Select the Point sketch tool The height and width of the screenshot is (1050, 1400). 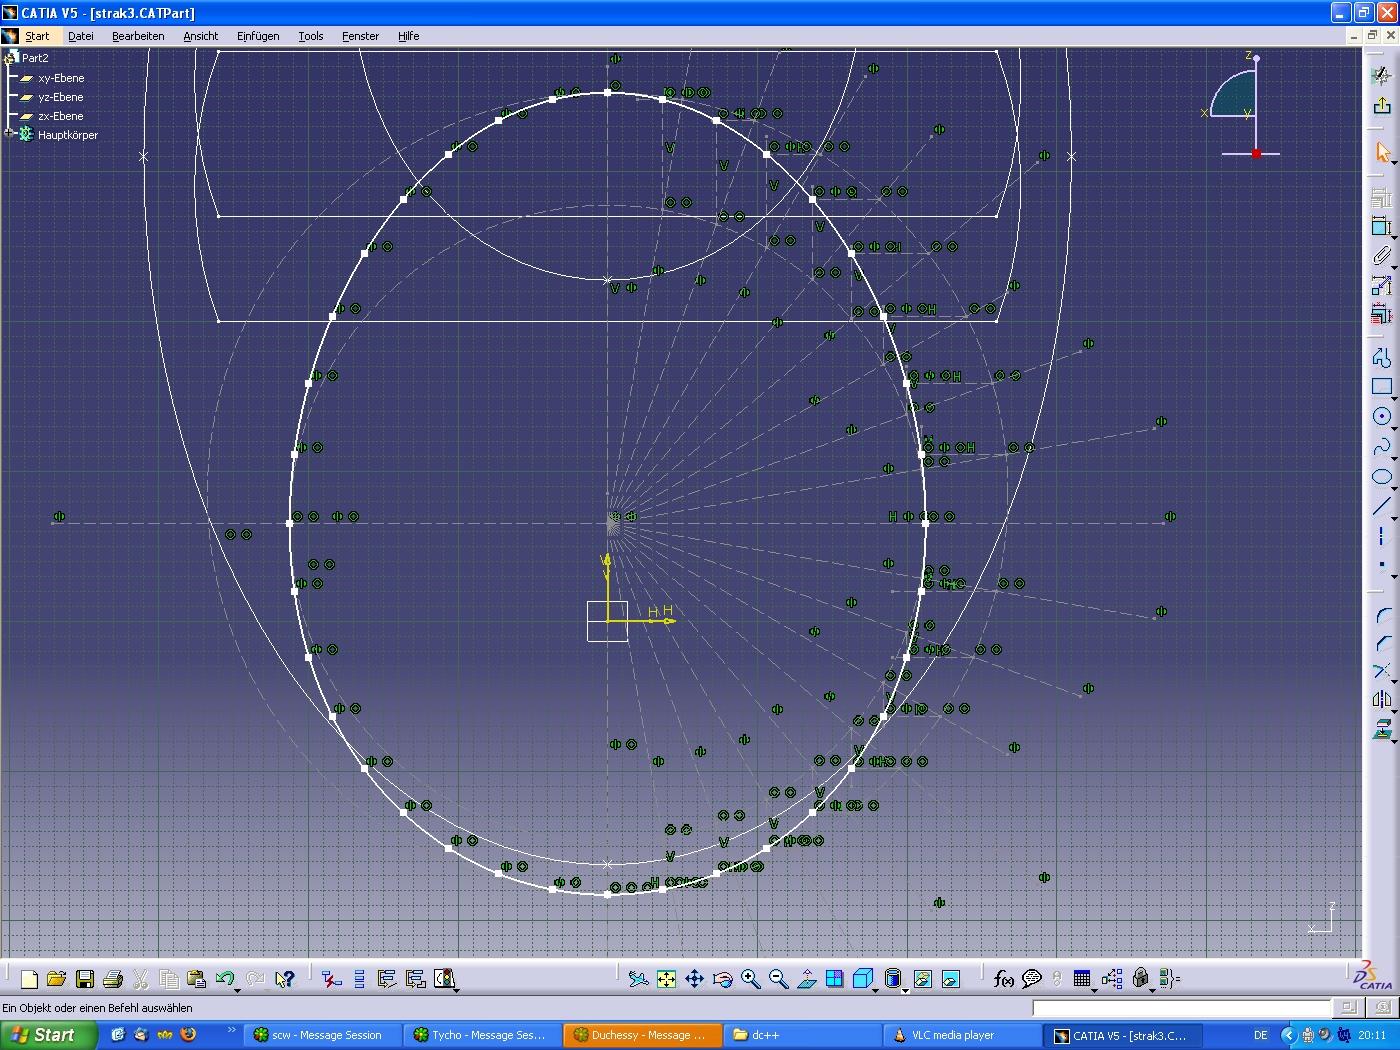pyautogui.click(x=1382, y=564)
